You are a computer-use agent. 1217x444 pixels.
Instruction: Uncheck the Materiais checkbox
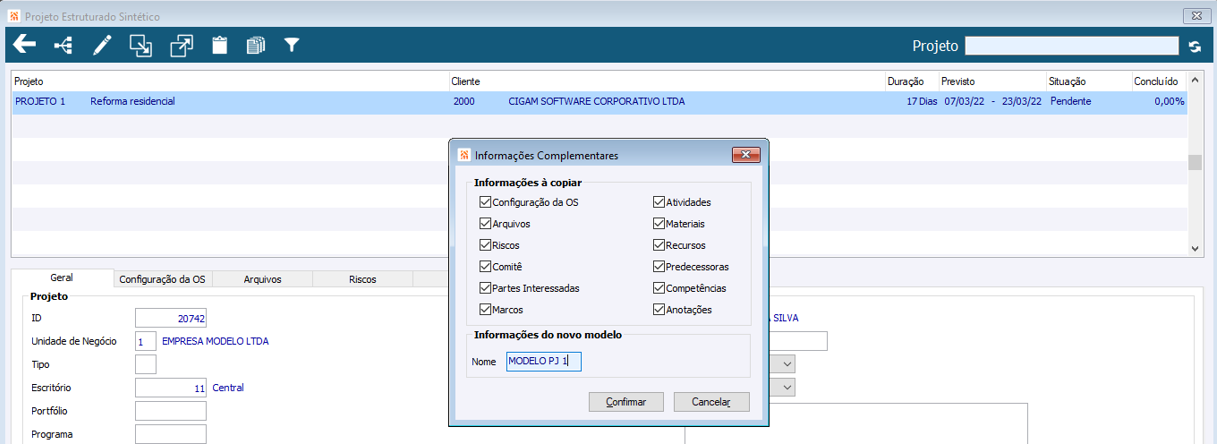tap(659, 223)
